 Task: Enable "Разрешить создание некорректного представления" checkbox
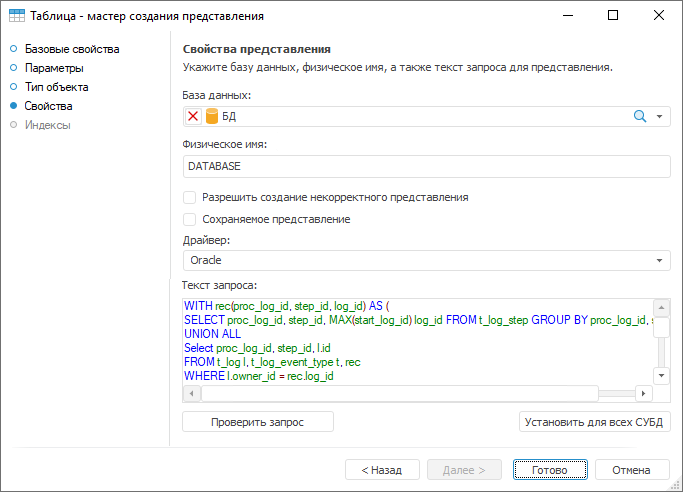(190, 198)
